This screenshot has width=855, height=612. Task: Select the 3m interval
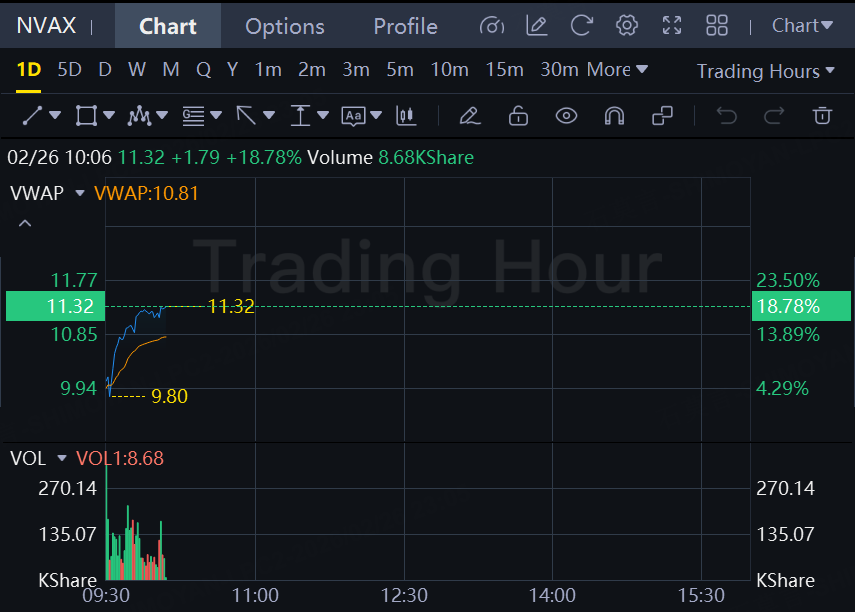pyautogui.click(x=356, y=70)
